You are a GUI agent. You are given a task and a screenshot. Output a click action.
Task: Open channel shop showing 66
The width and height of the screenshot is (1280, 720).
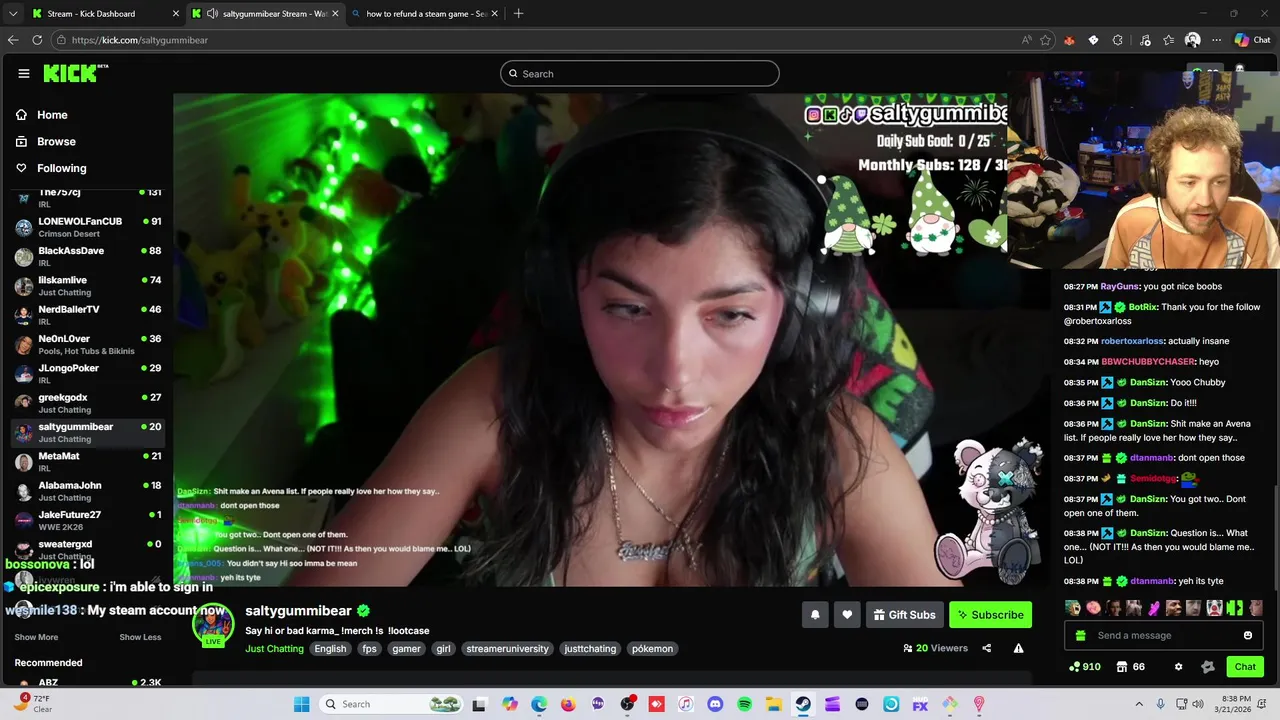(x=1131, y=666)
